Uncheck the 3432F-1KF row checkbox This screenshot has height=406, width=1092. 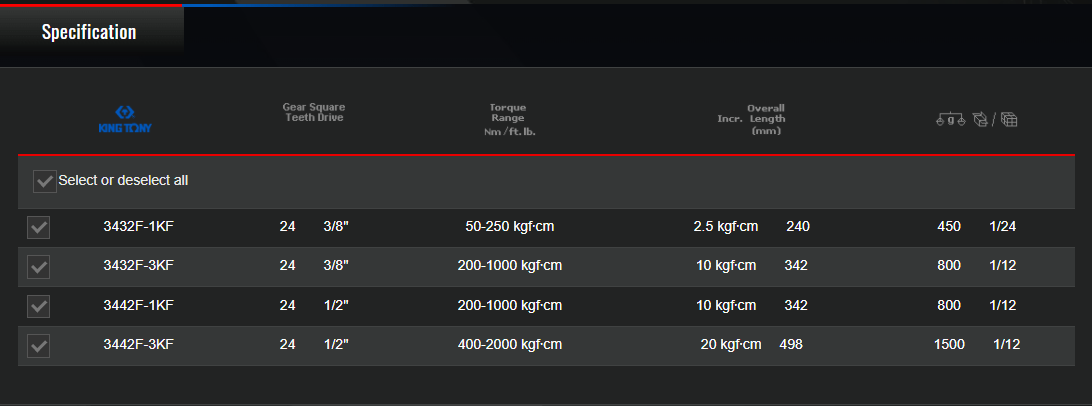(x=38, y=228)
